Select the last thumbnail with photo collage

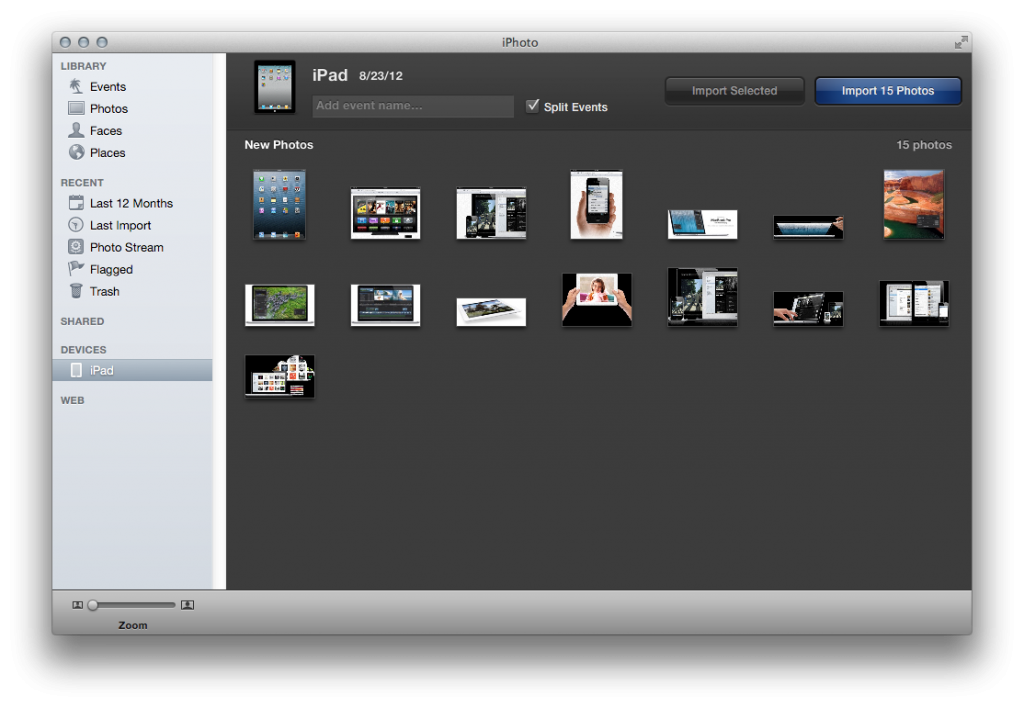280,376
